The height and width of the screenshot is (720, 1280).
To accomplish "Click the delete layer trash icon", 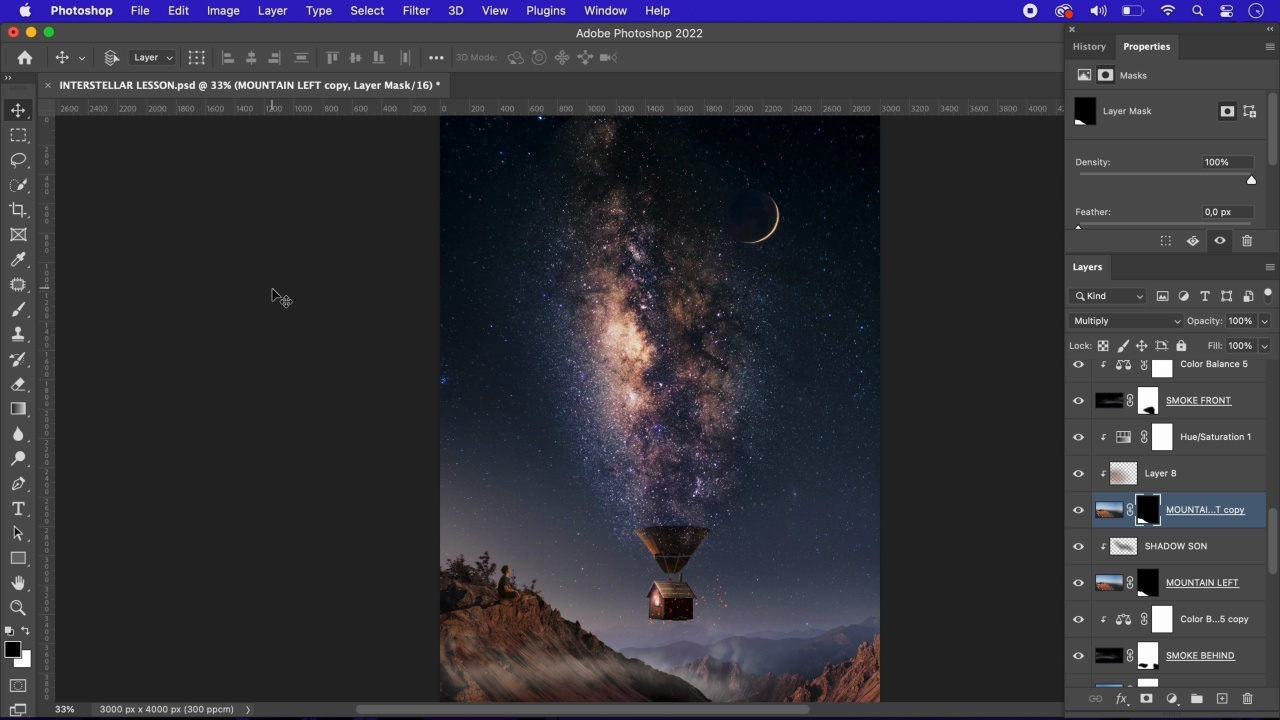I will (x=1247, y=699).
